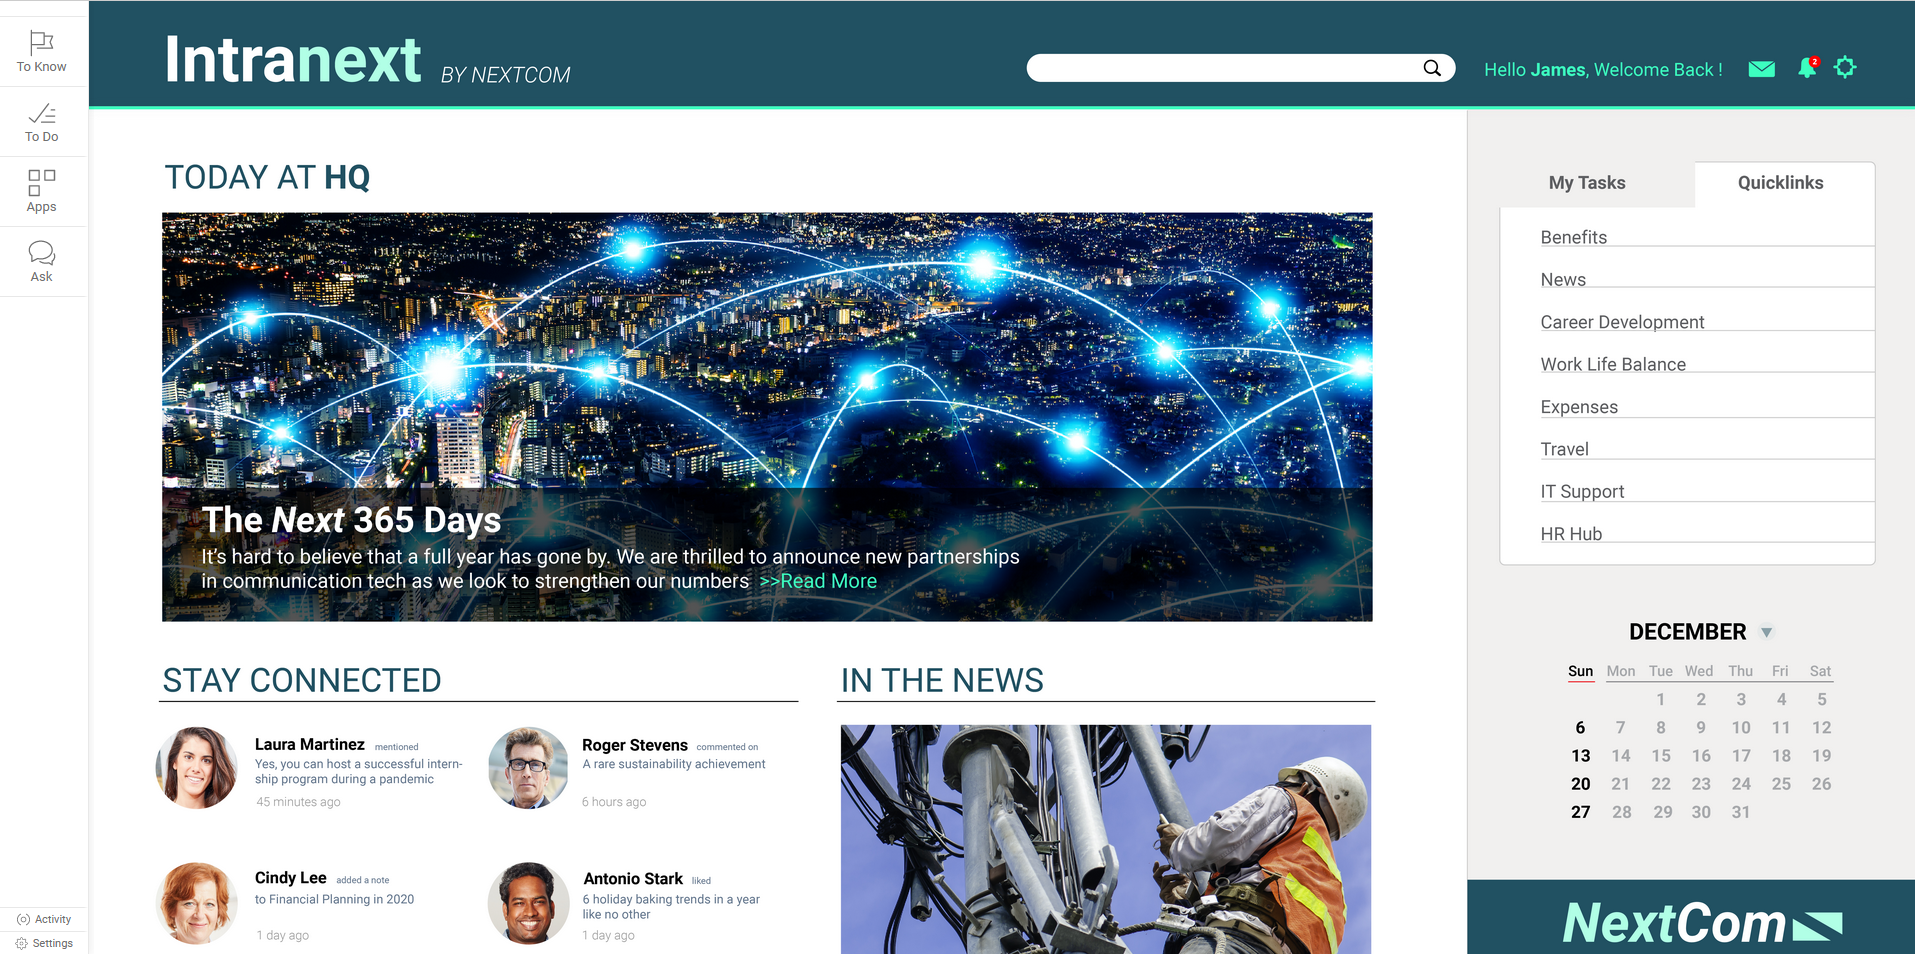This screenshot has width=1915, height=954.
Task: Expand the December month dropdown arrow
Action: point(1766,632)
